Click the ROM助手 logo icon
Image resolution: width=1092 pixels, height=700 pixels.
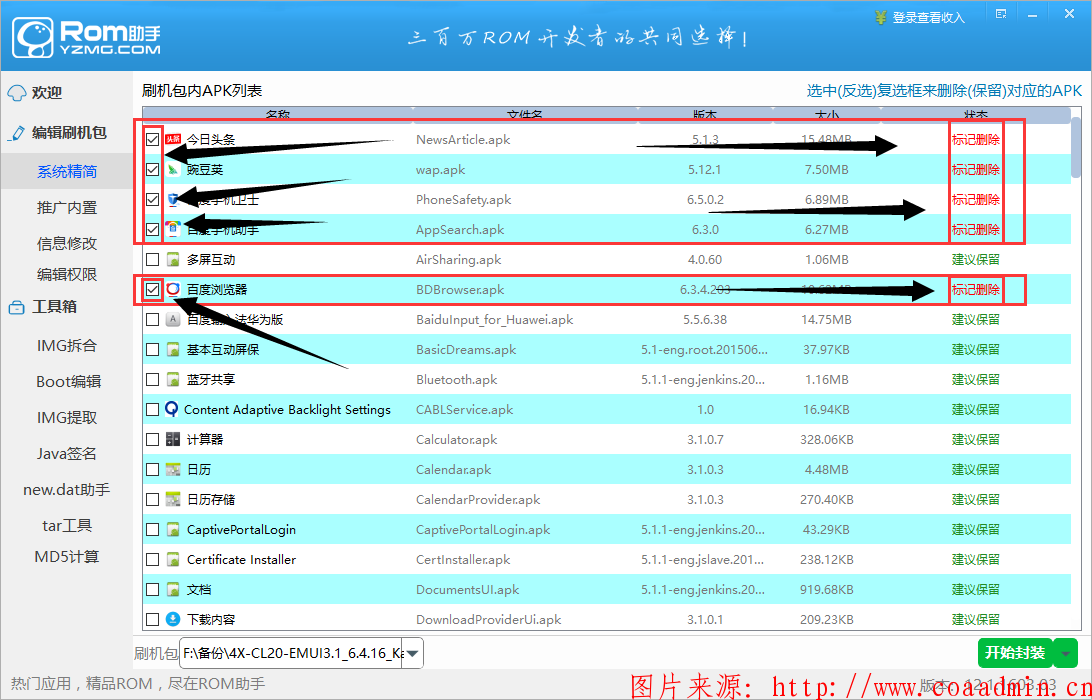(34, 38)
